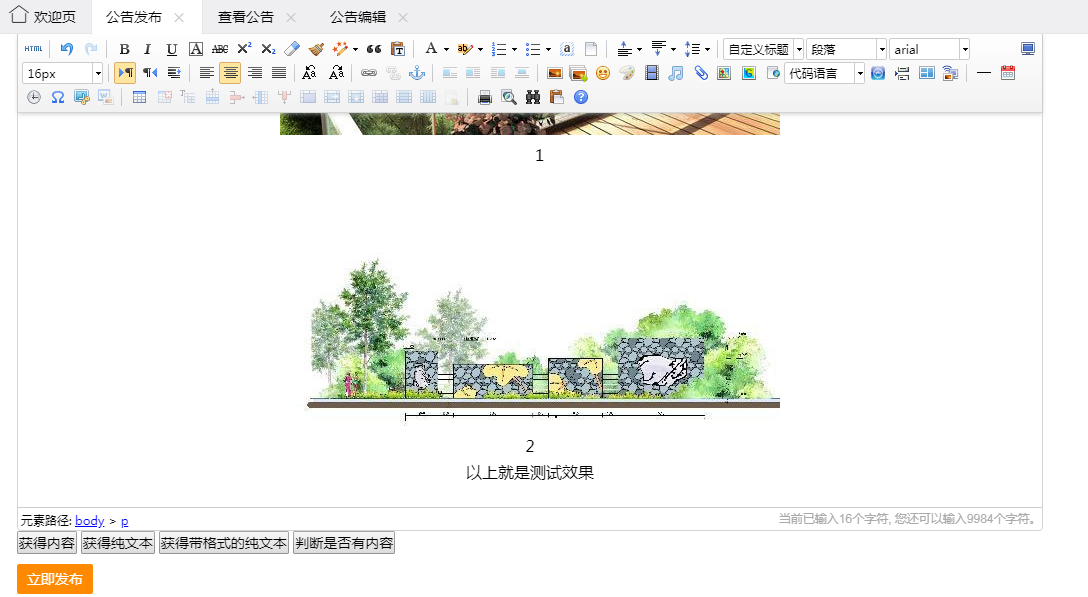
Task: Insert the omega special character
Action: click(56, 97)
